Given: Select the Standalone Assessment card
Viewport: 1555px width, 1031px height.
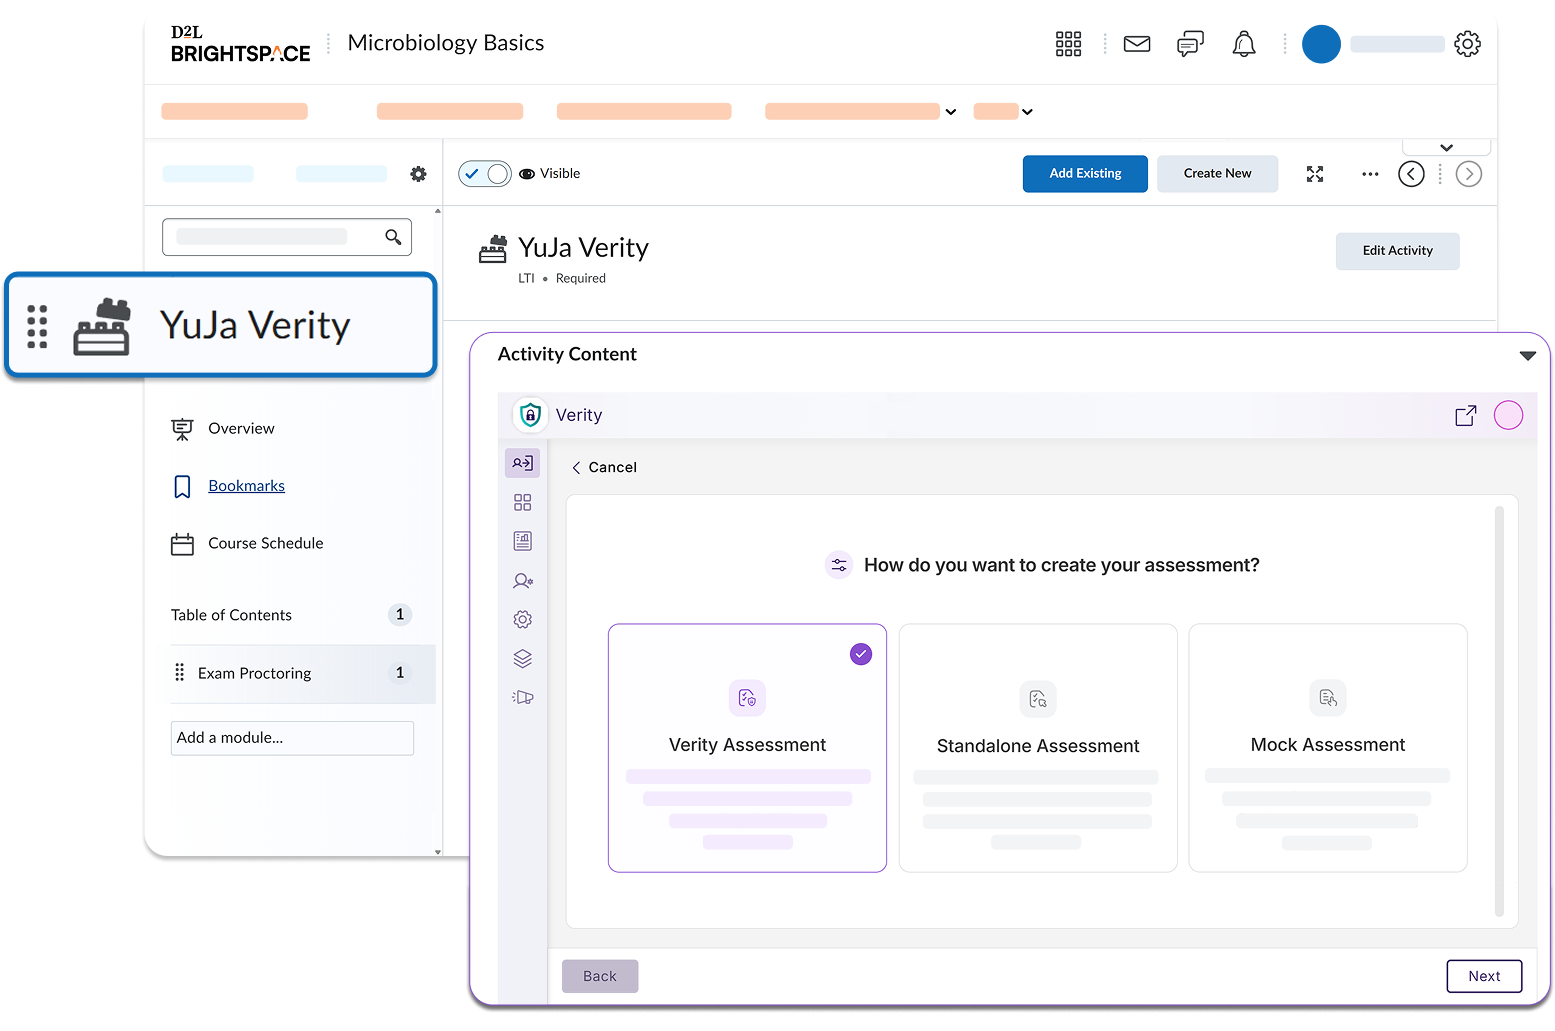Looking at the screenshot, I should 1038,748.
